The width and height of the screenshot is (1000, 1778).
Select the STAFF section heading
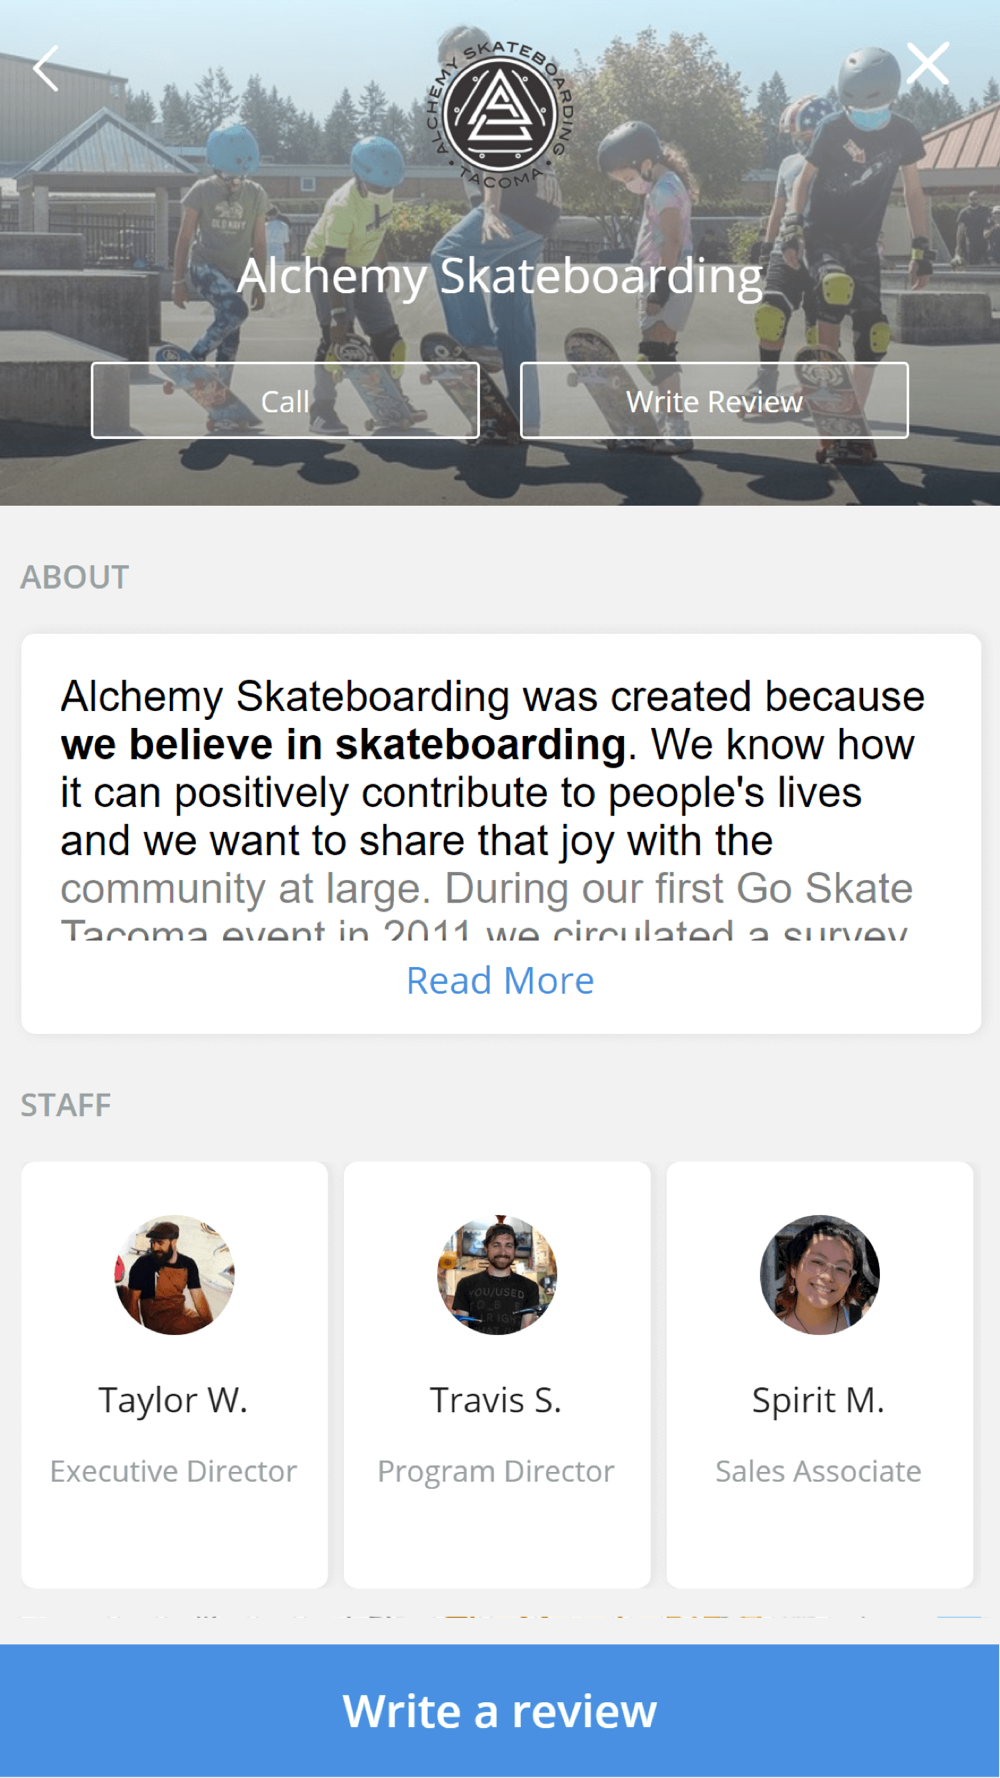click(x=66, y=1105)
